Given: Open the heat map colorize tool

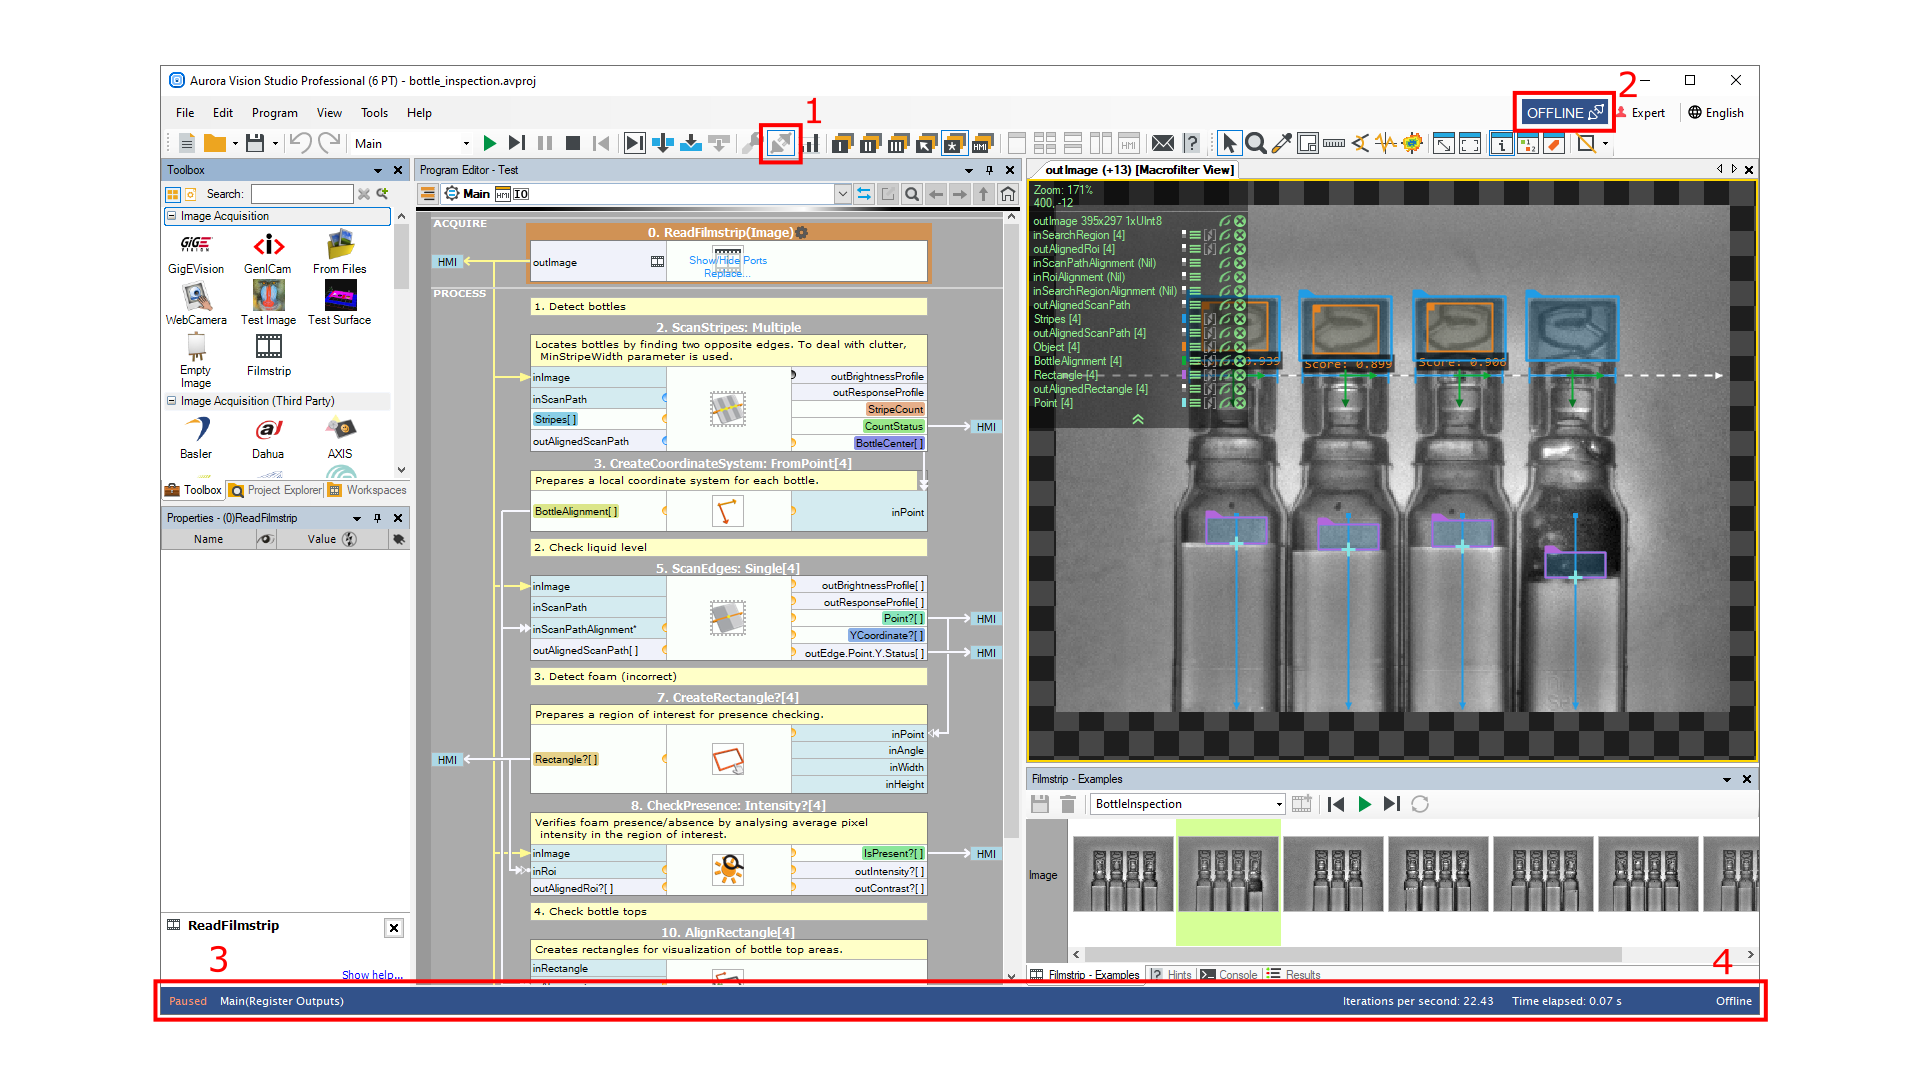Looking at the screenshot, I should [1412, 143].
